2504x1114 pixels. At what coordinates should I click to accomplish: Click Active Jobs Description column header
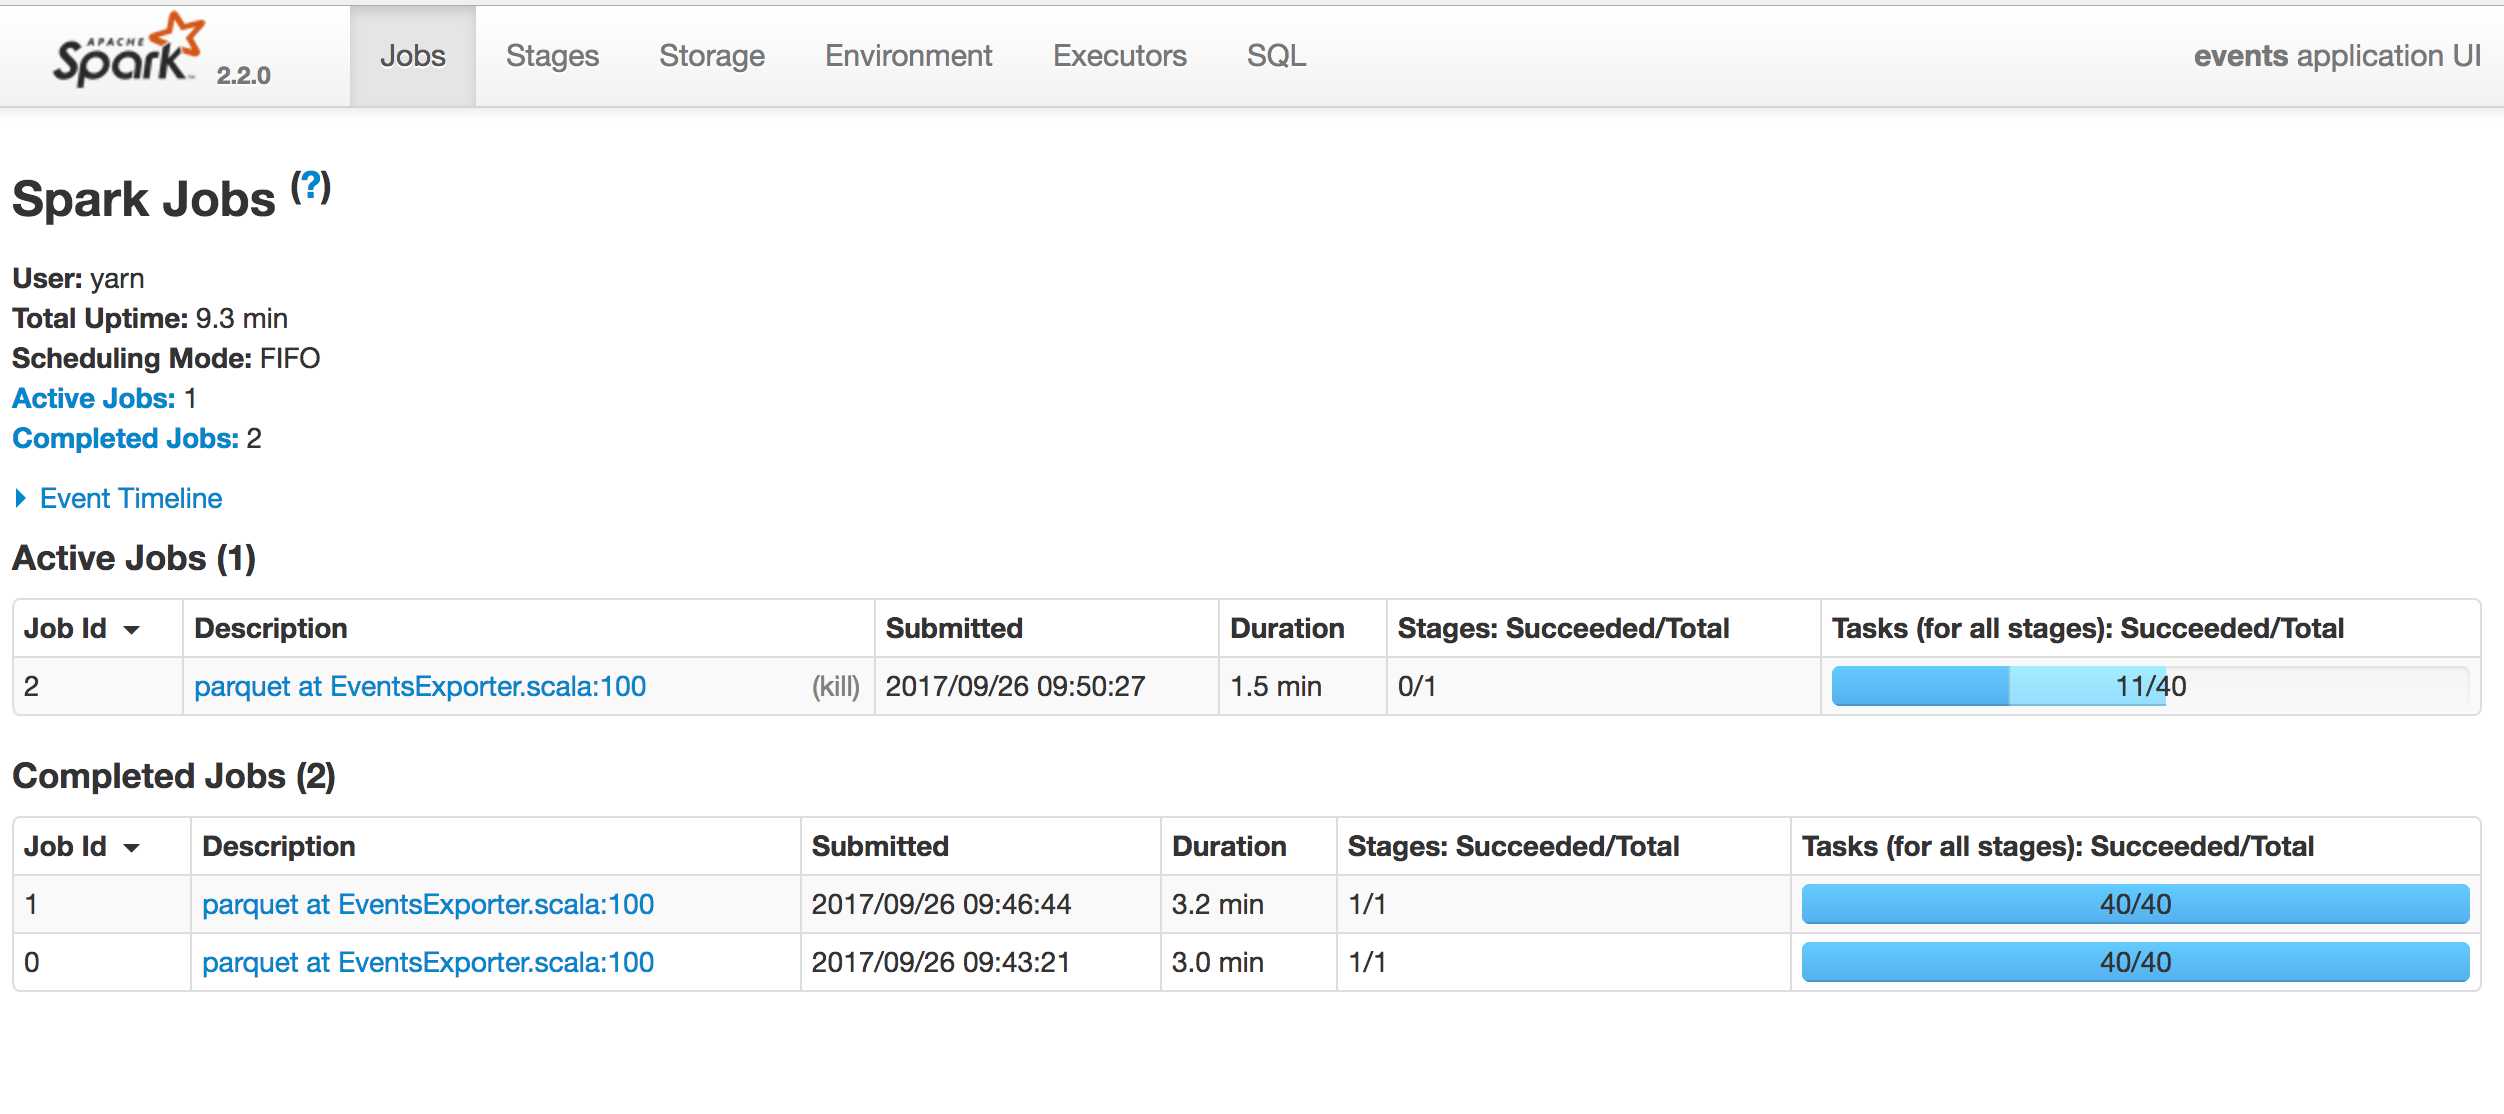pyautogui.click(x=528, y=628)
